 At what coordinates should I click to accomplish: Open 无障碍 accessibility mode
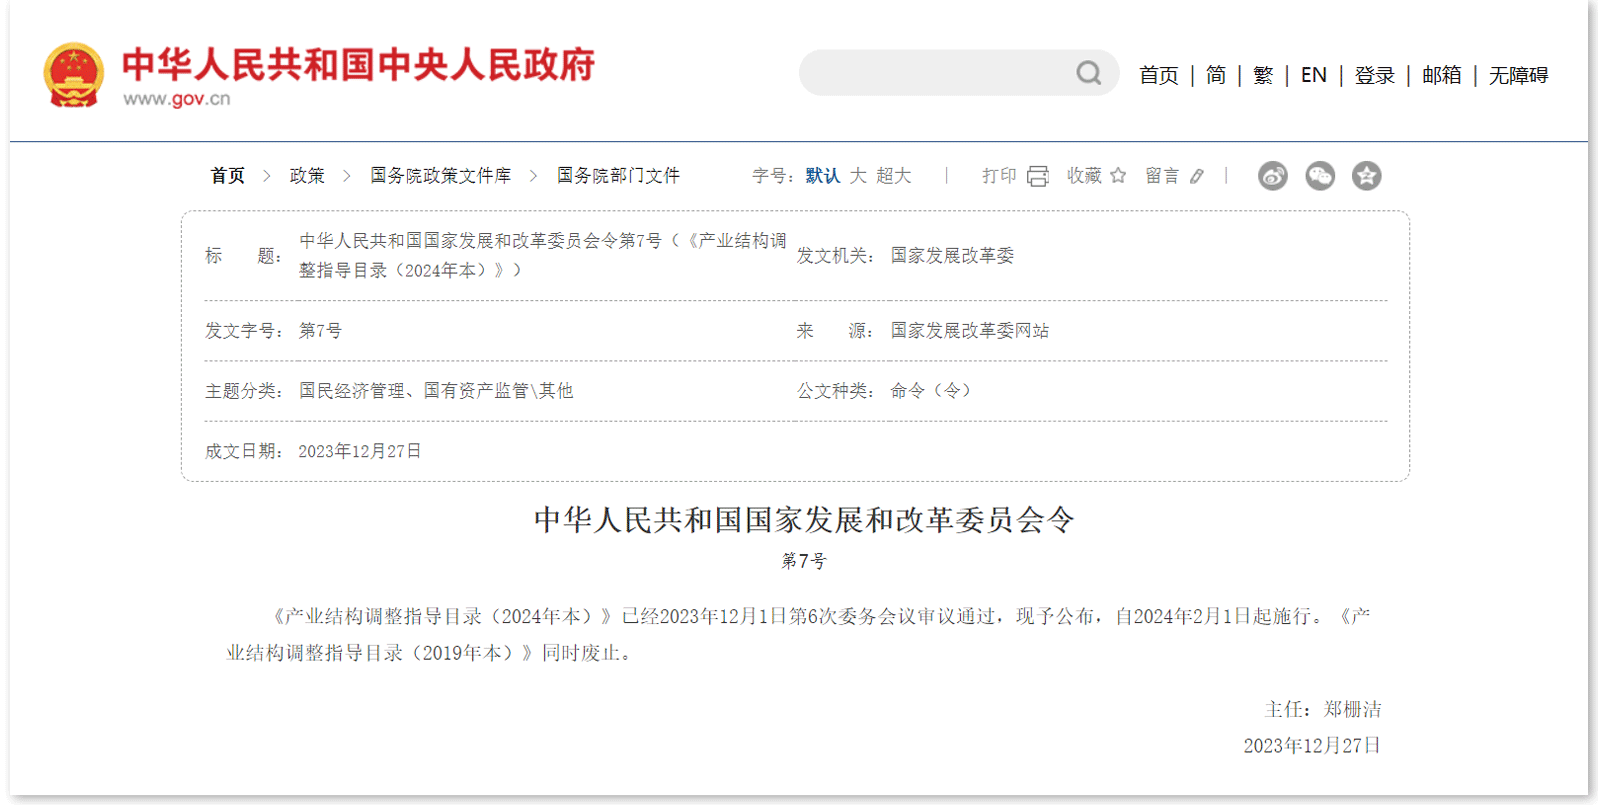click(1519, 75)
